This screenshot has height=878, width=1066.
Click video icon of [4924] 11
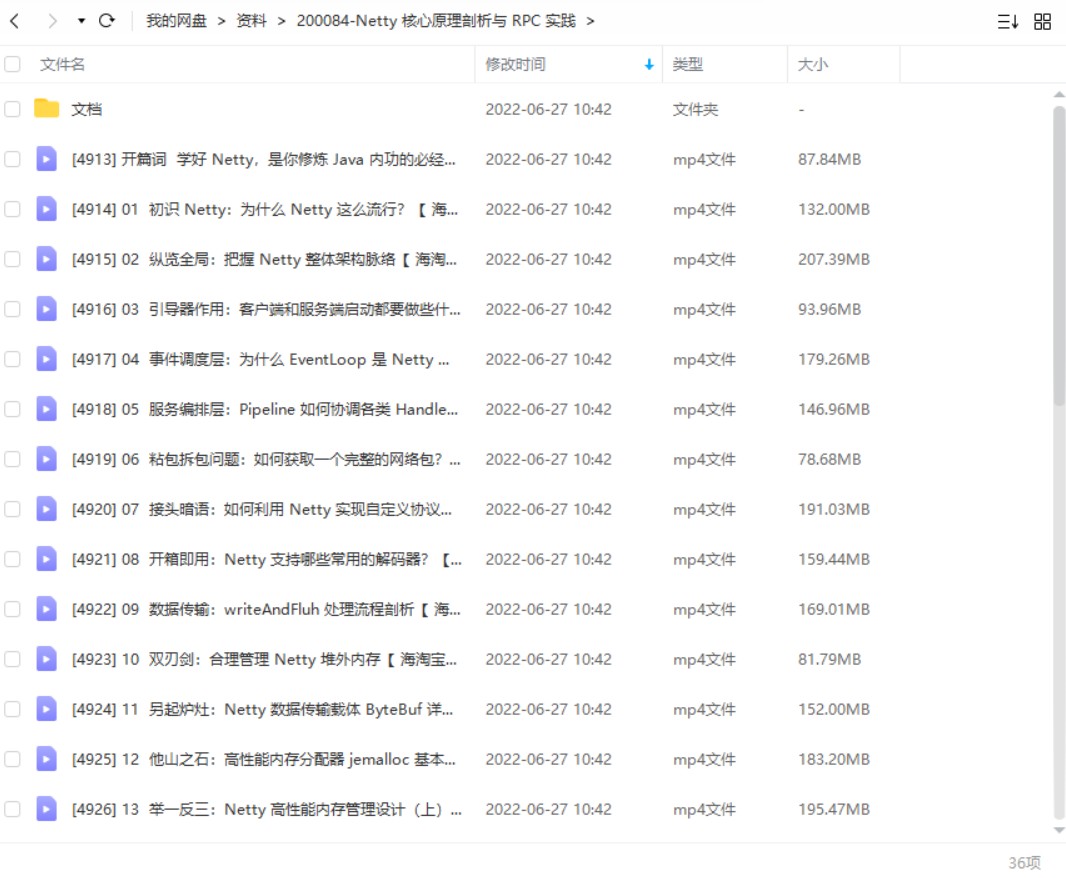point(46,709)
